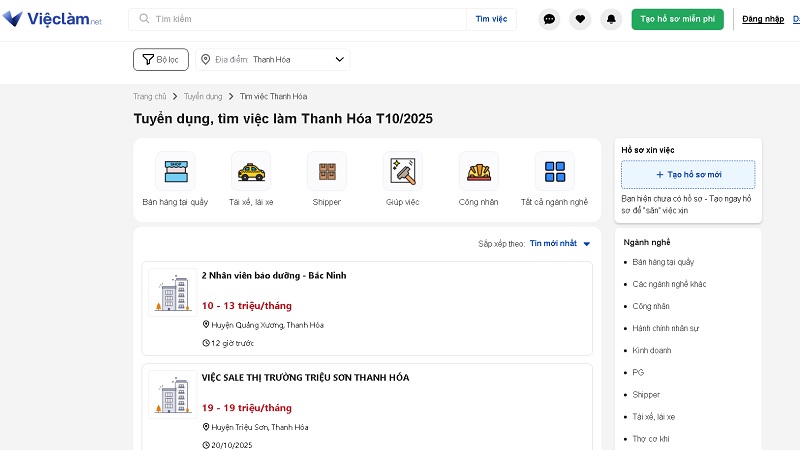Viewport: 800px width, 450px height.
Task: Select Bán hàng tại quầy category icon
Action: tap(176, 171)
